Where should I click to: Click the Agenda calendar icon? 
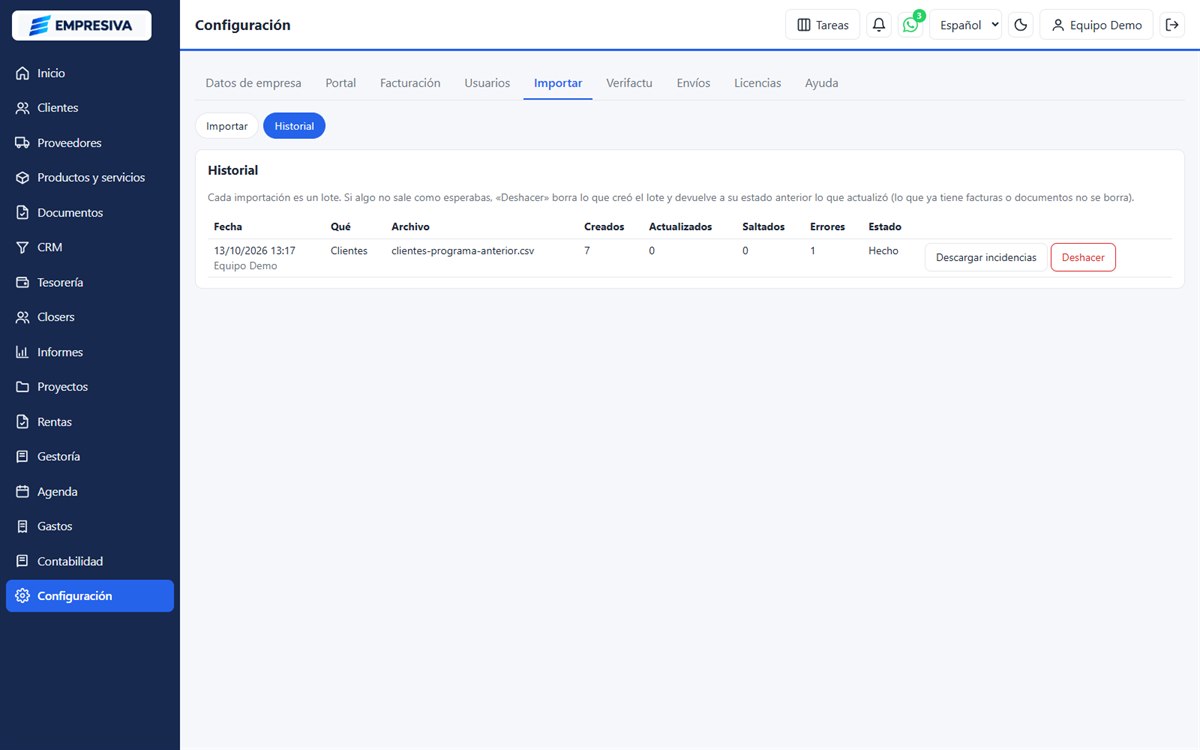(23, 492)
